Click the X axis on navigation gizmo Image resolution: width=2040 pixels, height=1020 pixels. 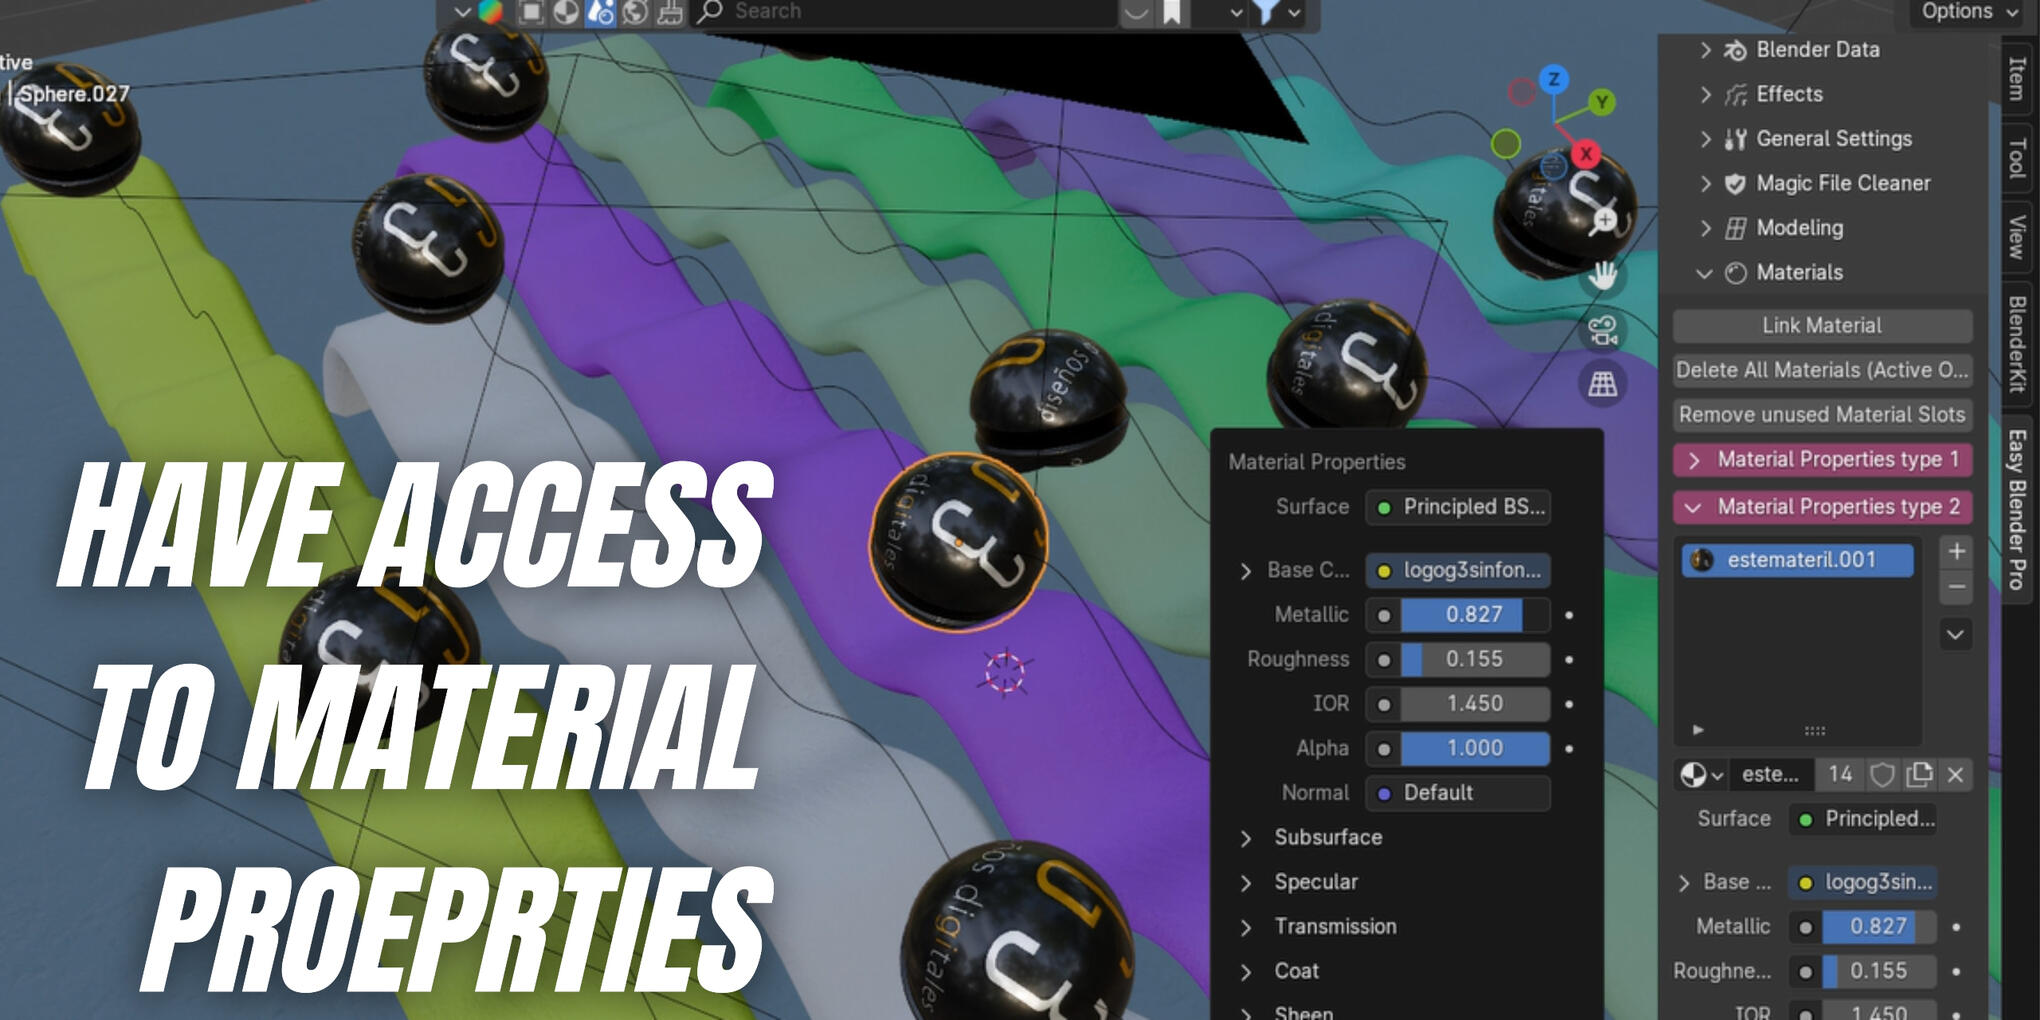(1585, 154)
